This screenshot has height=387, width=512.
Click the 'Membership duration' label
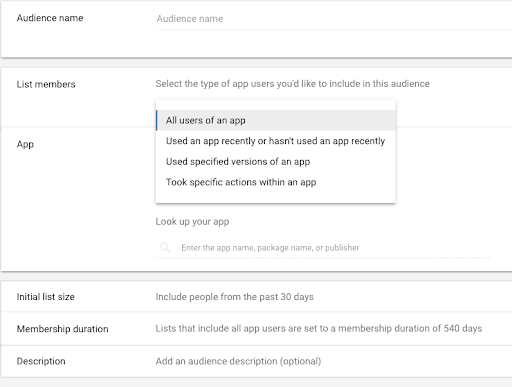62,329
